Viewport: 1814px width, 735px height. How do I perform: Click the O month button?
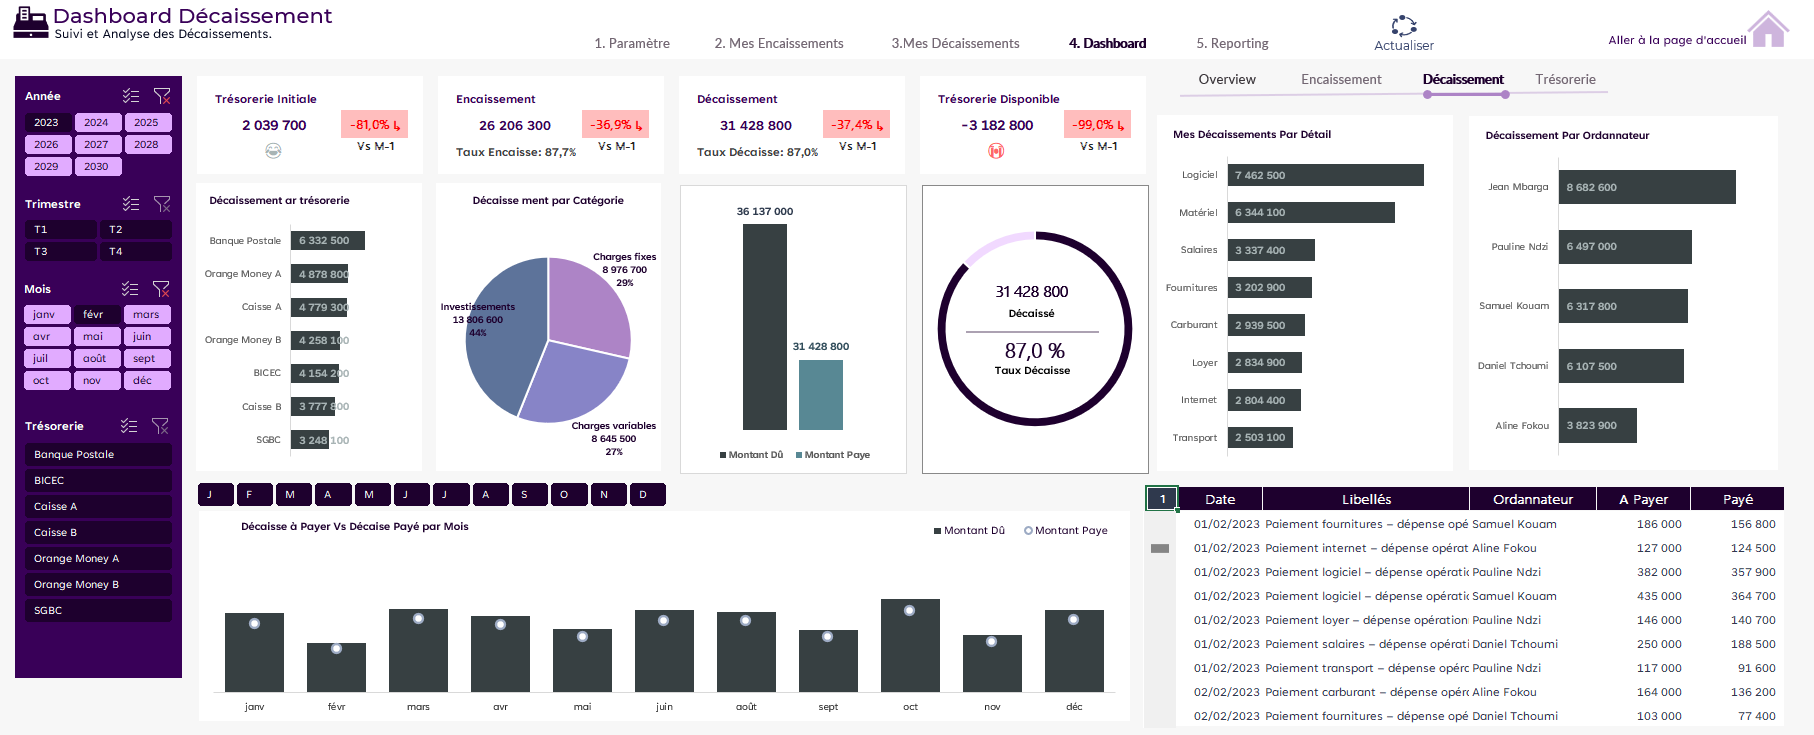point(570,494)
